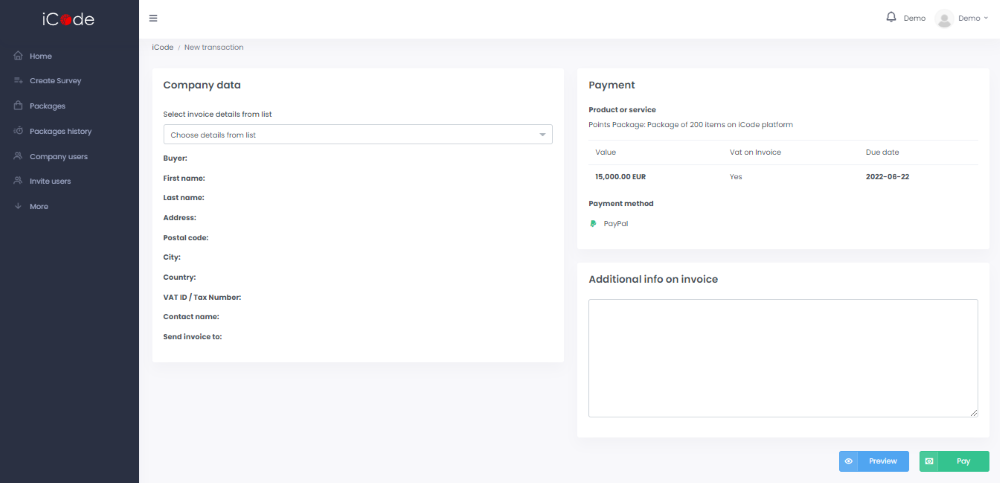This screenshot has height=483, width=1000.
Task: Click the Home icon in sidebar
Action: (18, 56)
